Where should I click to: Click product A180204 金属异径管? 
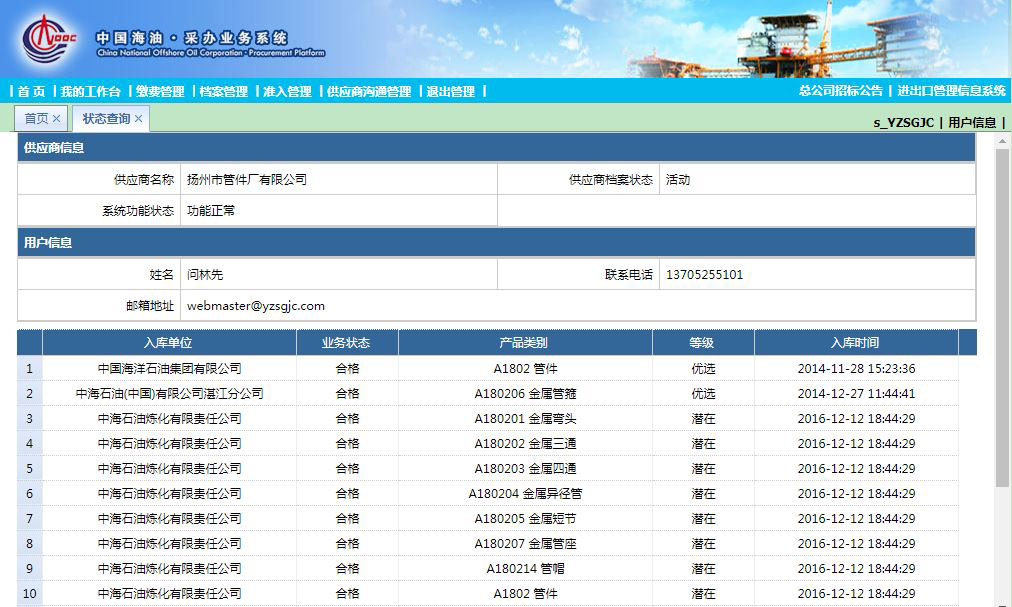point(525,493)
